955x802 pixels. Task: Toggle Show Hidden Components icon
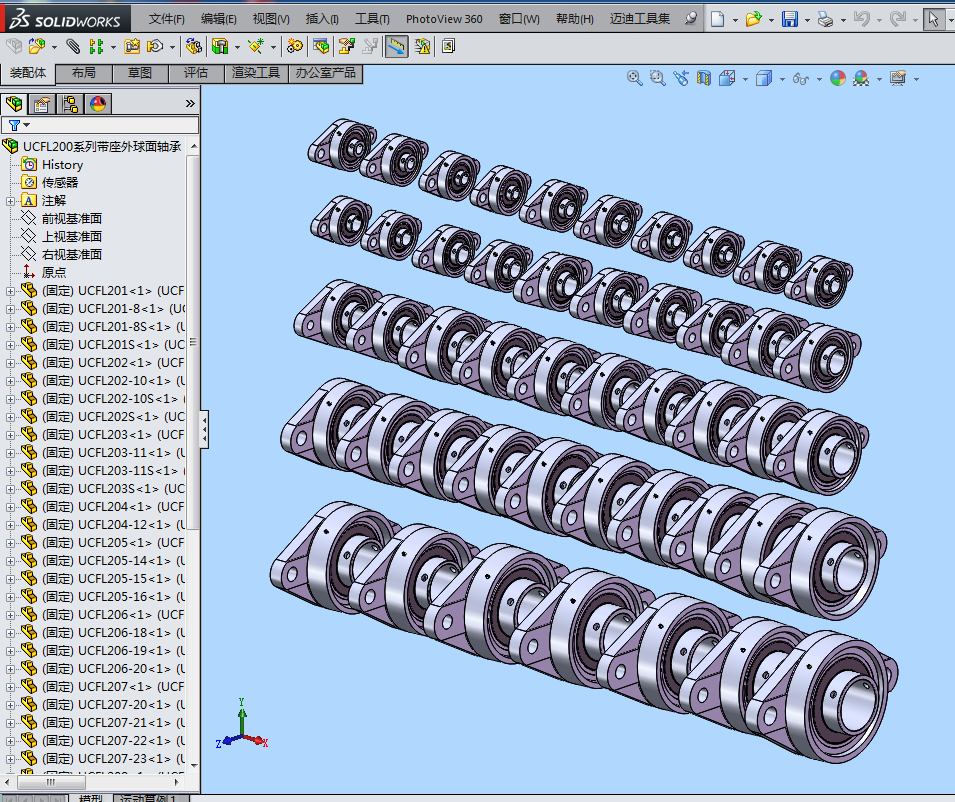click(194, 46)
